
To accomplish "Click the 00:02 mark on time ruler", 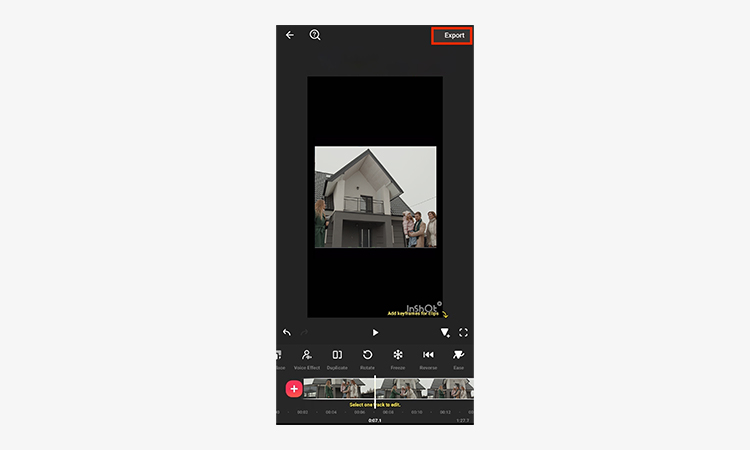I will pos(302,412).
